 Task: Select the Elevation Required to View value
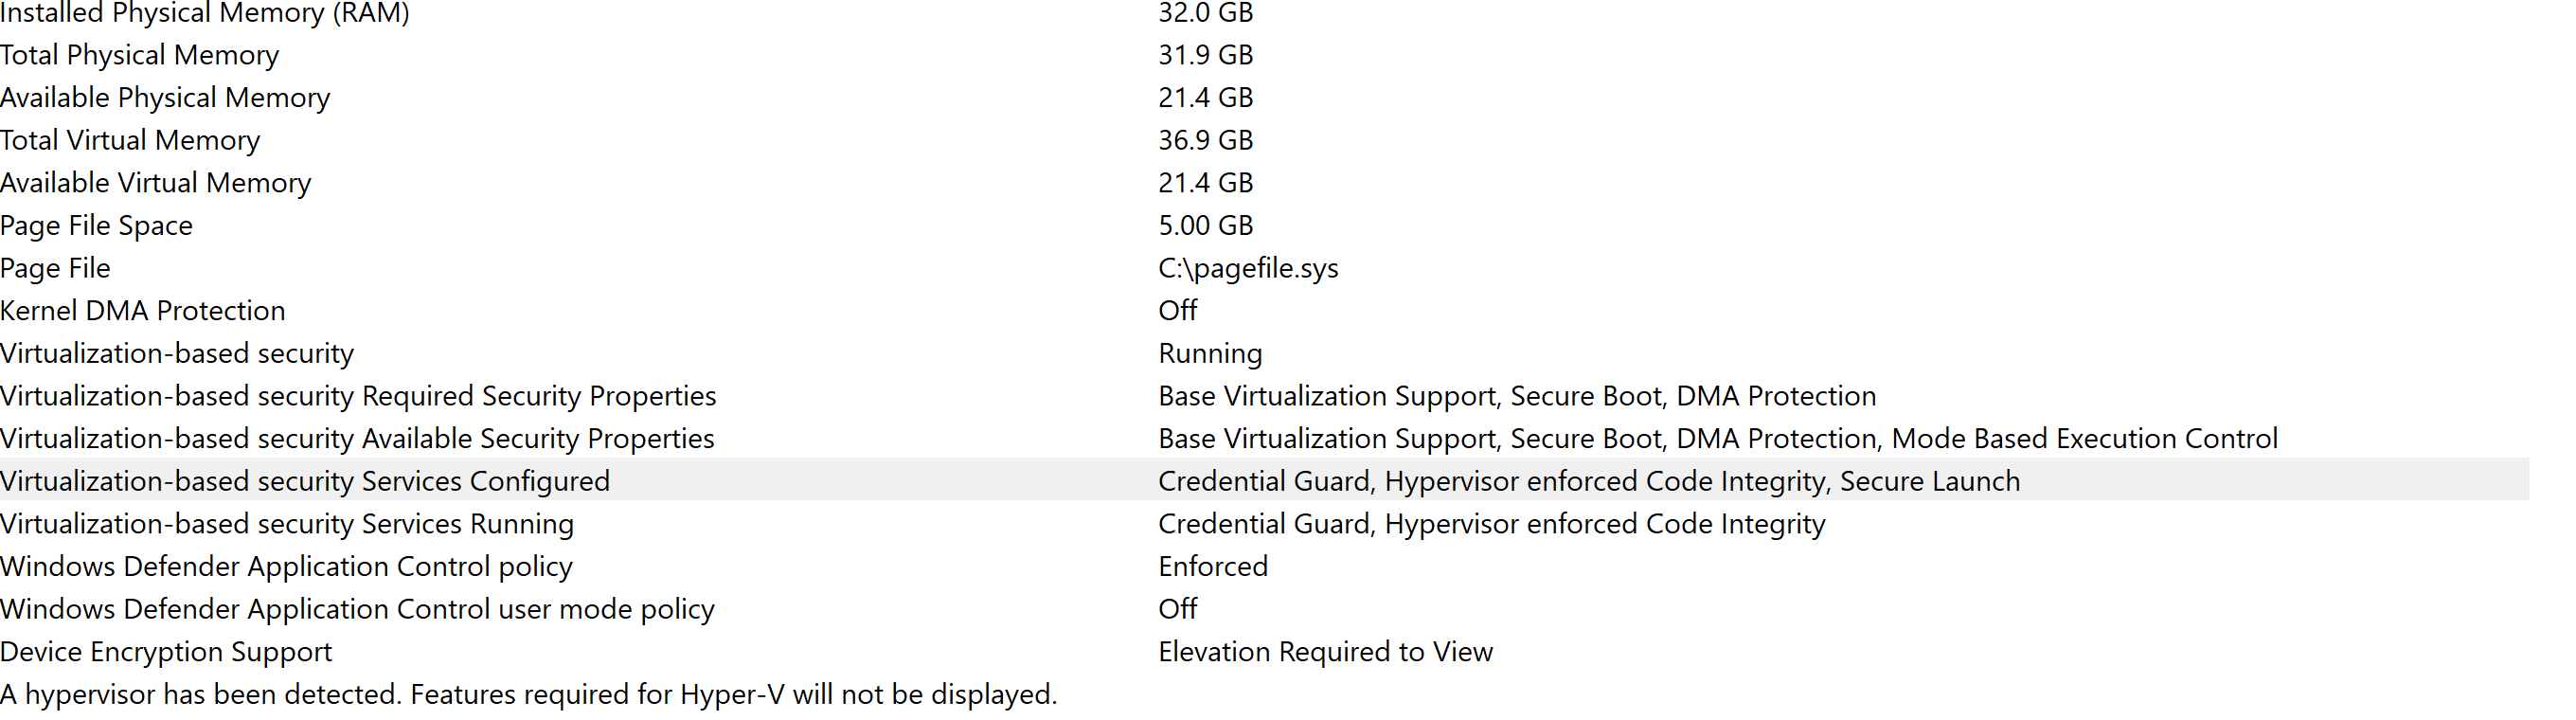pos(1325,652)
